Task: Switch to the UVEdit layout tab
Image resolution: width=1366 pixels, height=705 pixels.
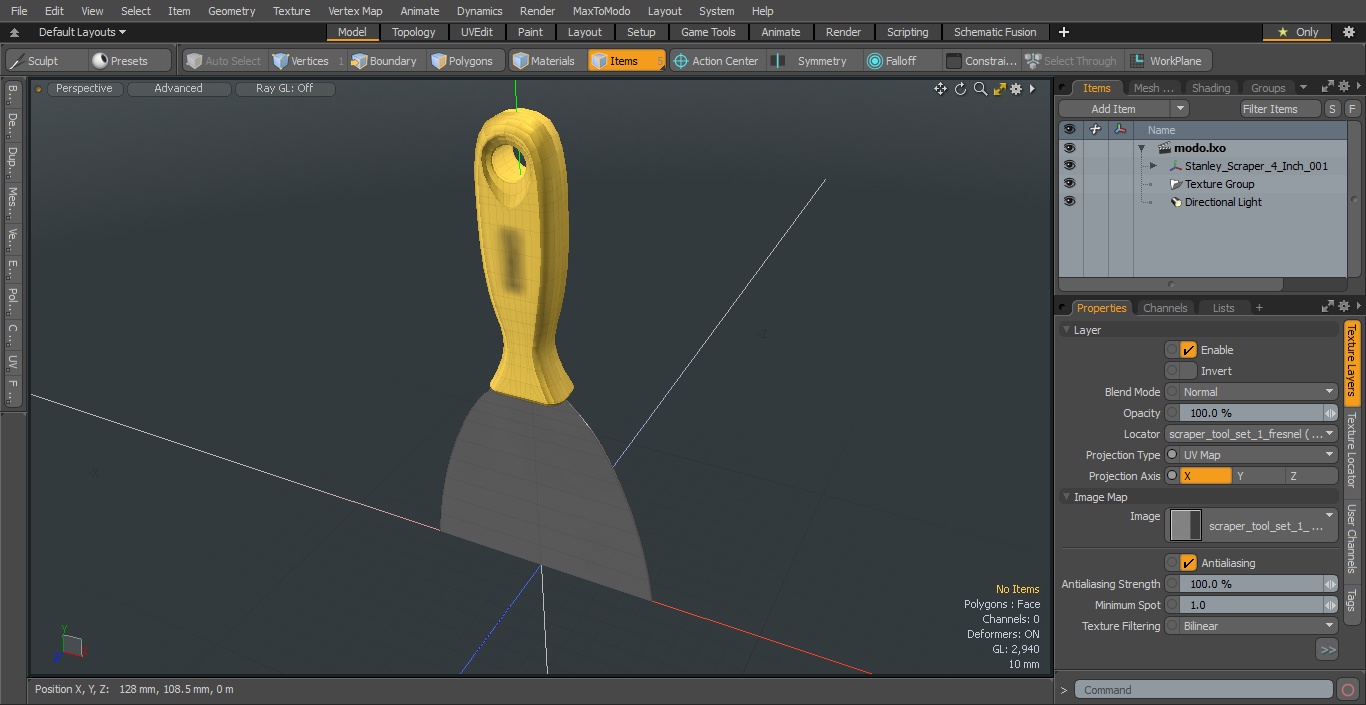Action: pyautogui.click(x=477, y=32)
